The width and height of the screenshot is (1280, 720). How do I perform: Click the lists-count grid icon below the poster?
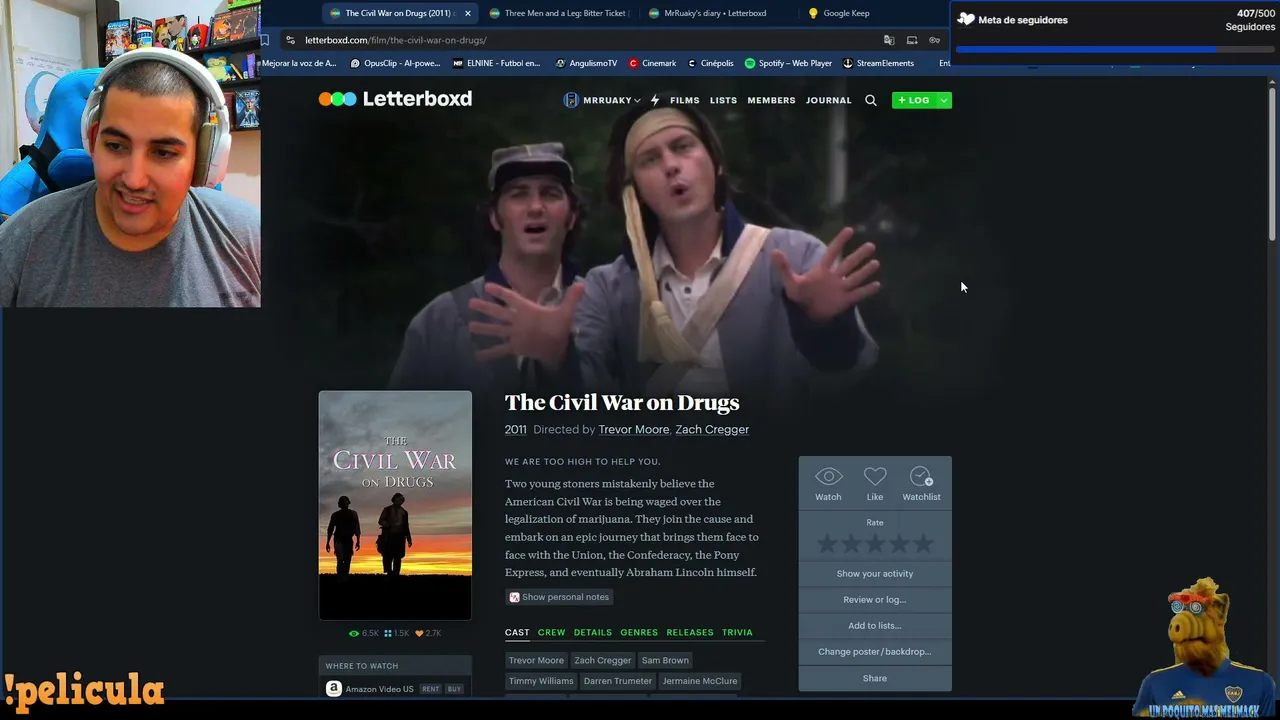(x=388, y=633)
